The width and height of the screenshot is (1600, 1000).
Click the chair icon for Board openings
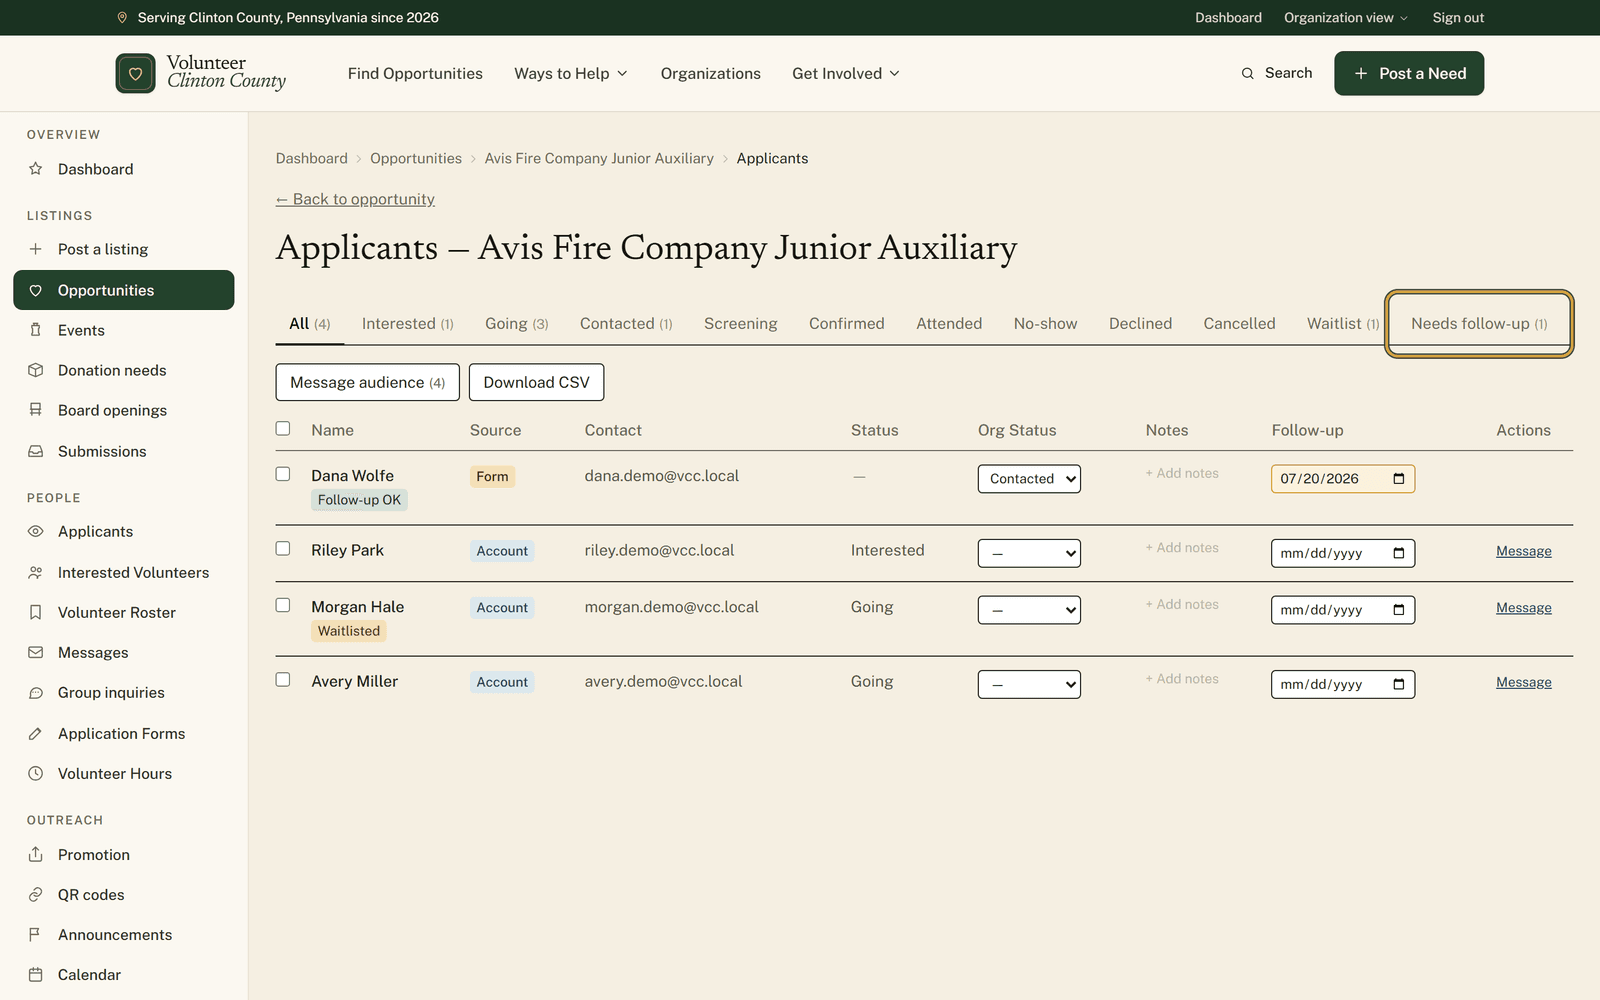tap(36, 410)
